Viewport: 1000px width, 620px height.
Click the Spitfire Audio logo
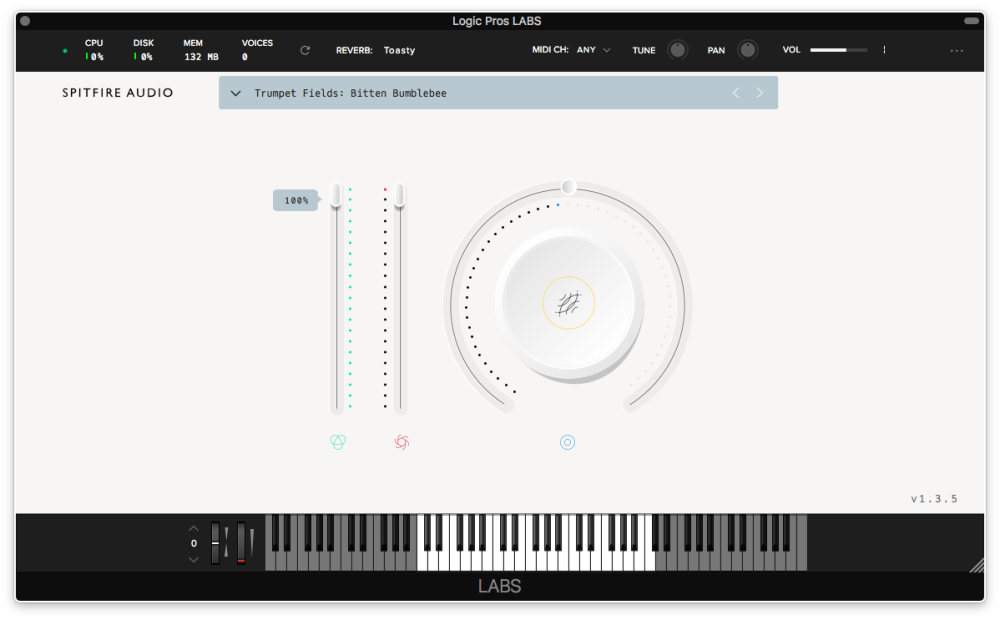[x=117, y=92]
